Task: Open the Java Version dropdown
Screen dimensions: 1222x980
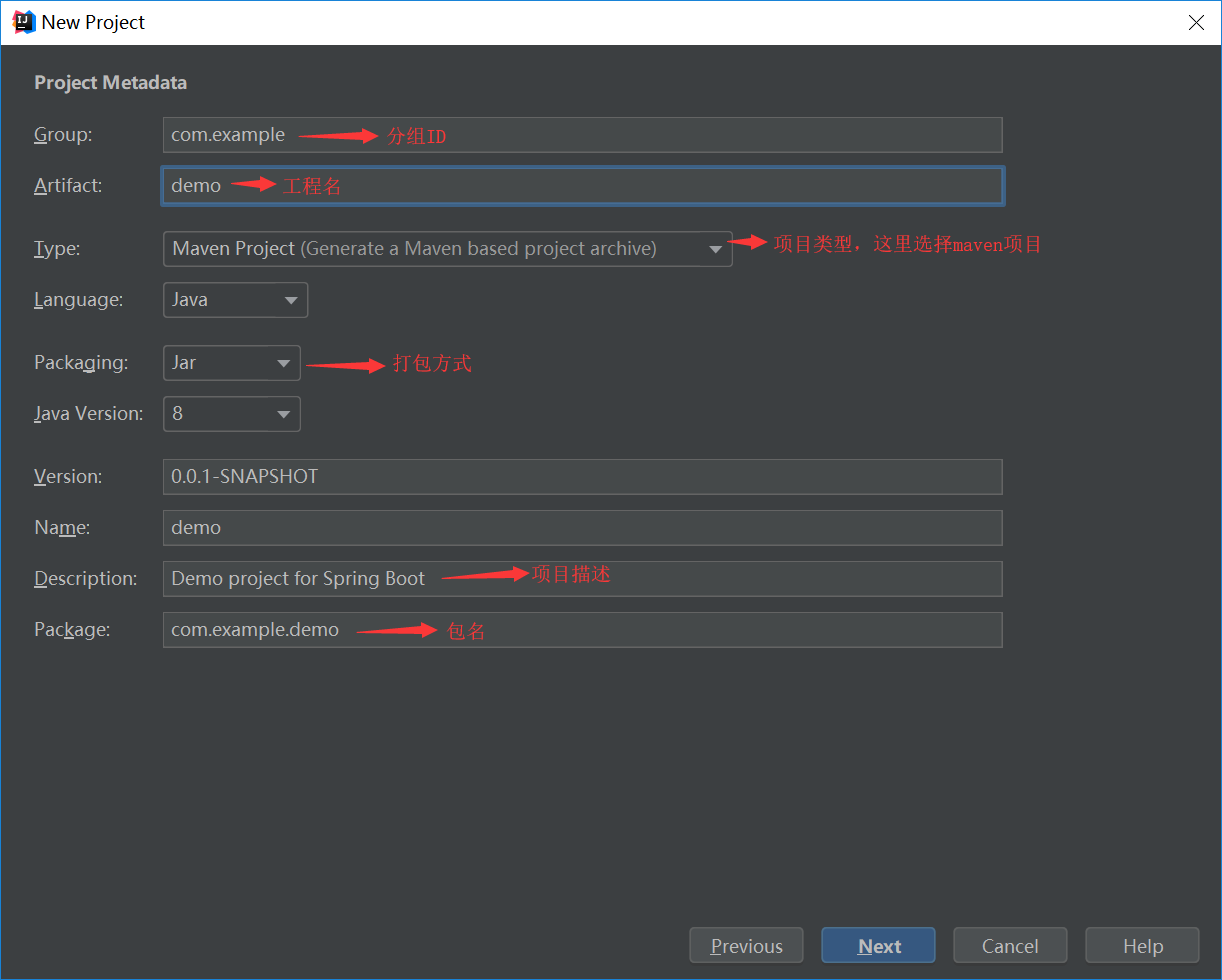Action: [x=231, y=414]
